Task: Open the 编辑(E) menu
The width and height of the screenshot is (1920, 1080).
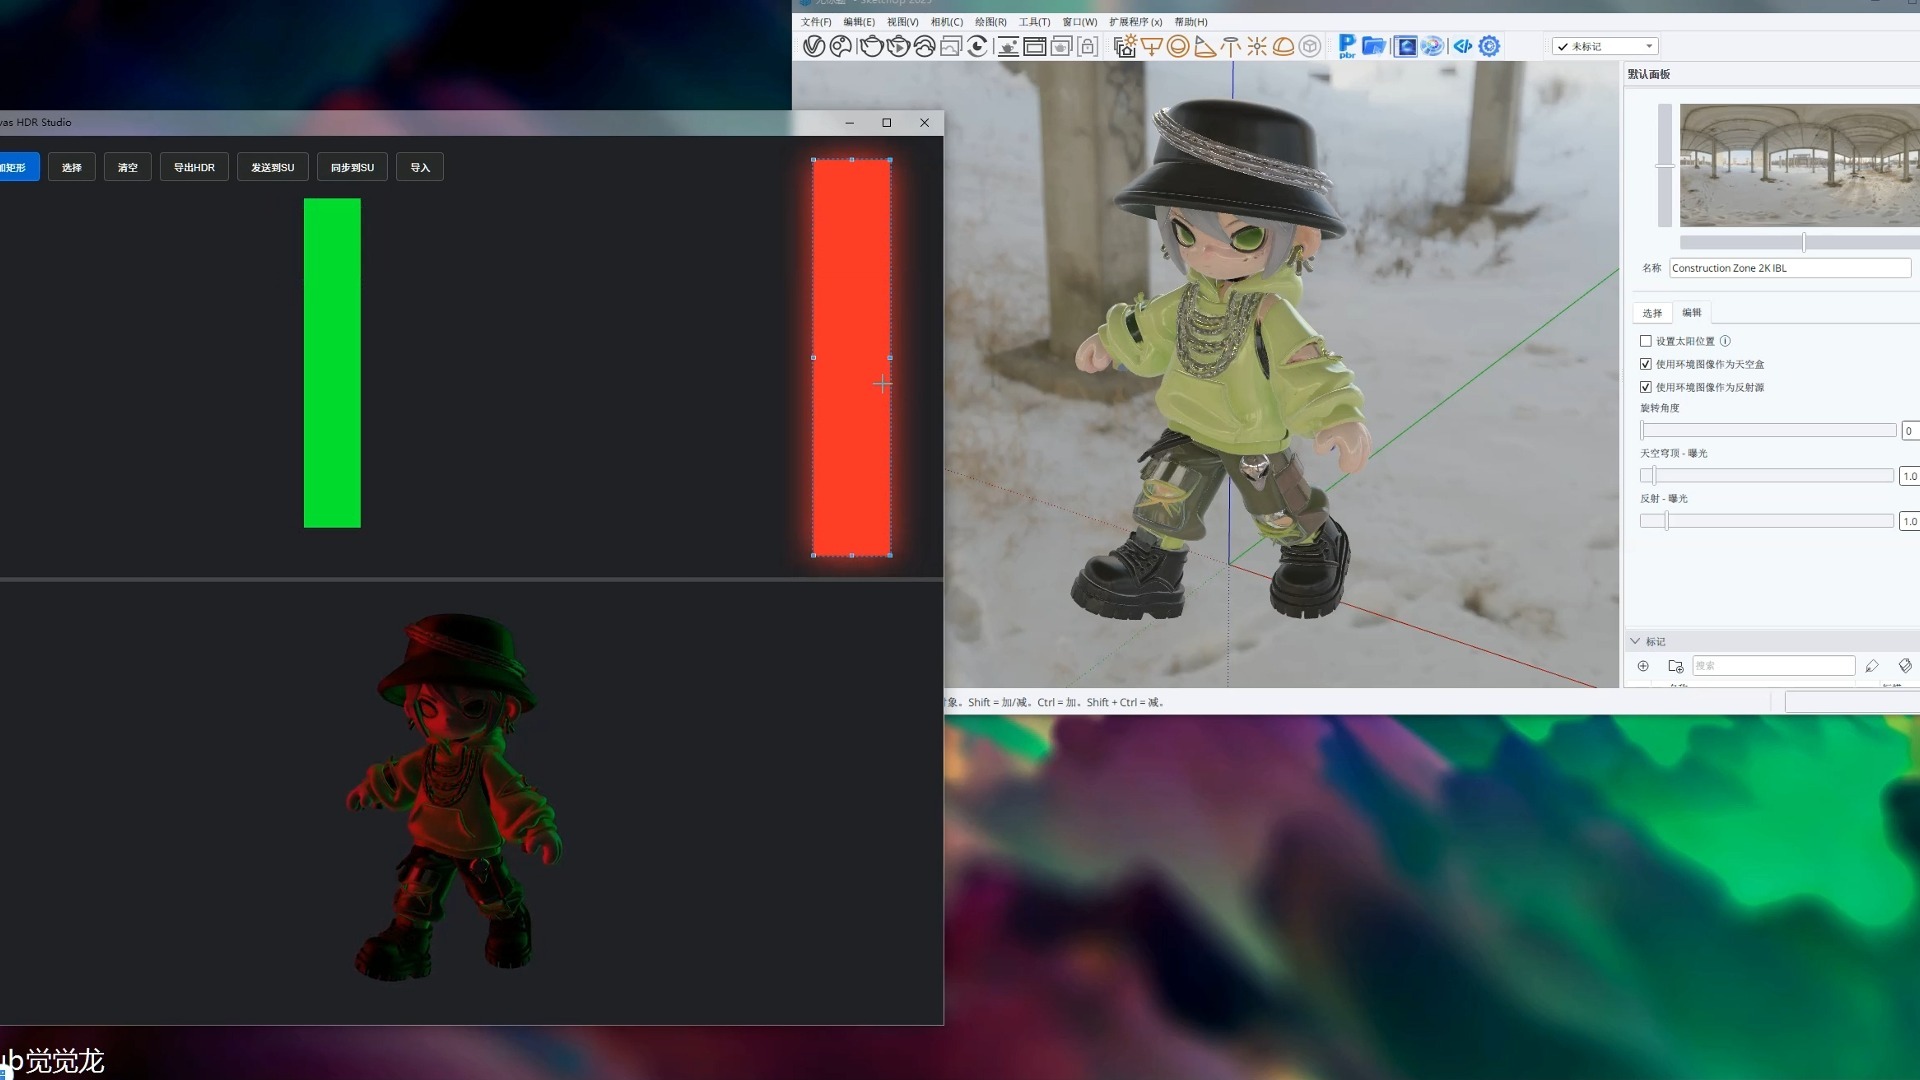Action: click(858, 22)
